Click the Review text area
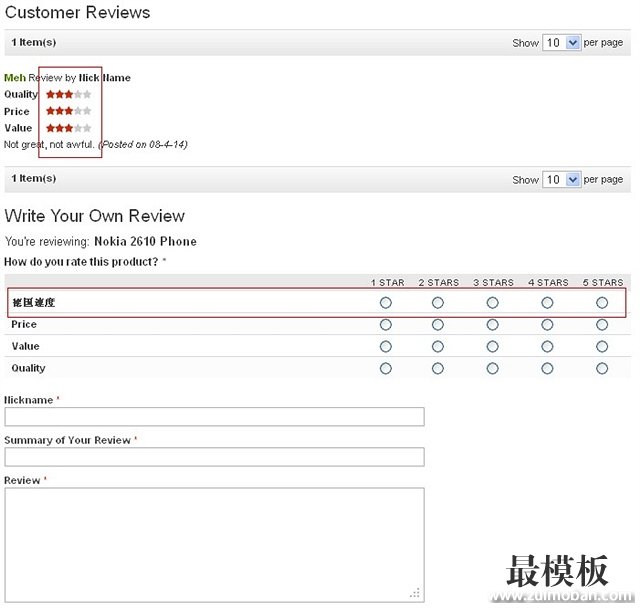640x608 pixels. click(214, 544)
